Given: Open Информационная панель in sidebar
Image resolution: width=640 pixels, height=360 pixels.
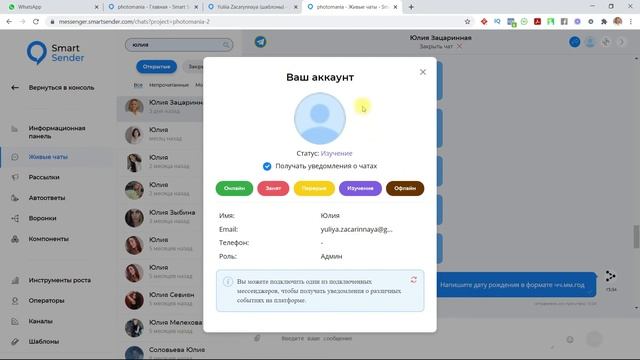Looking at the screenshot, I should tap(57, 132).
